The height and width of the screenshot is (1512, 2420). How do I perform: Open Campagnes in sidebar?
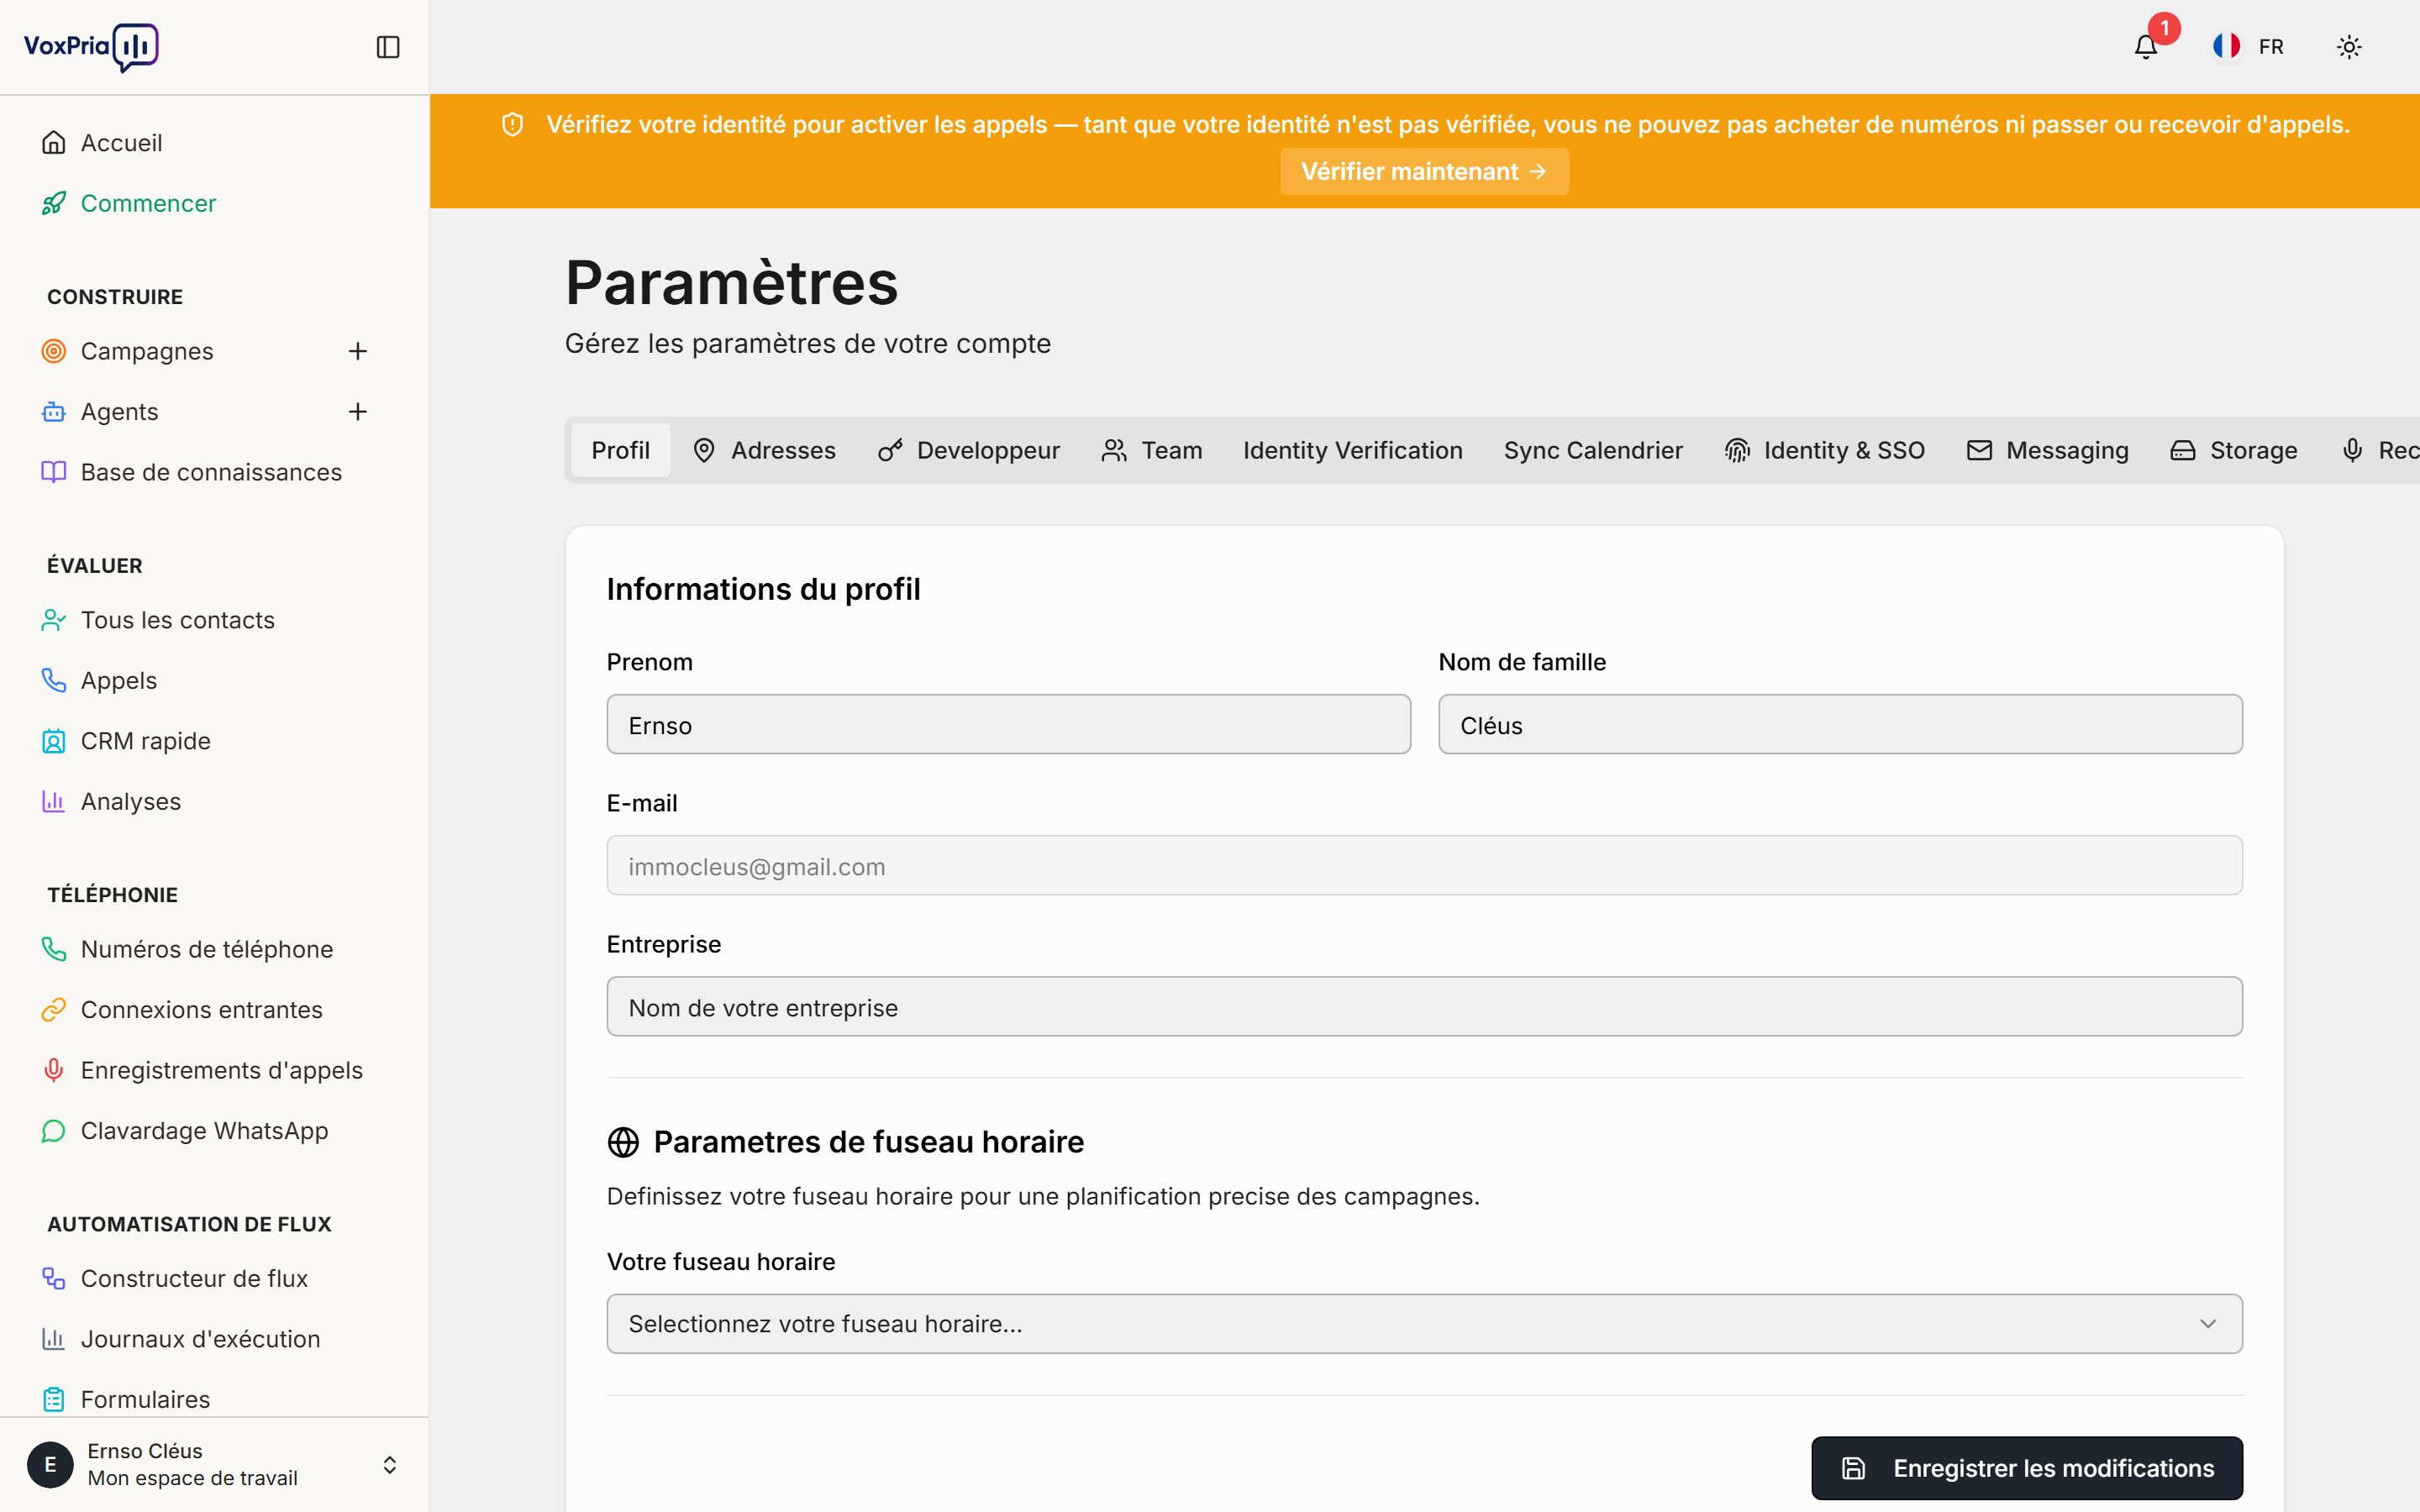(147, 351)
